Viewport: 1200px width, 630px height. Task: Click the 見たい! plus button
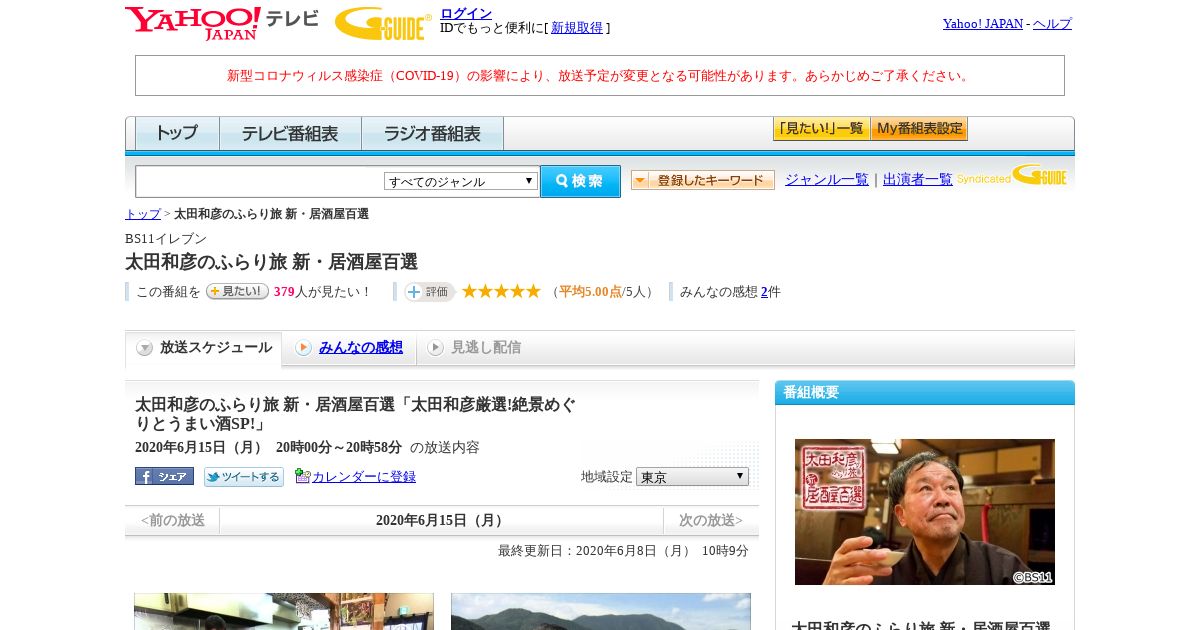point(237,291)
